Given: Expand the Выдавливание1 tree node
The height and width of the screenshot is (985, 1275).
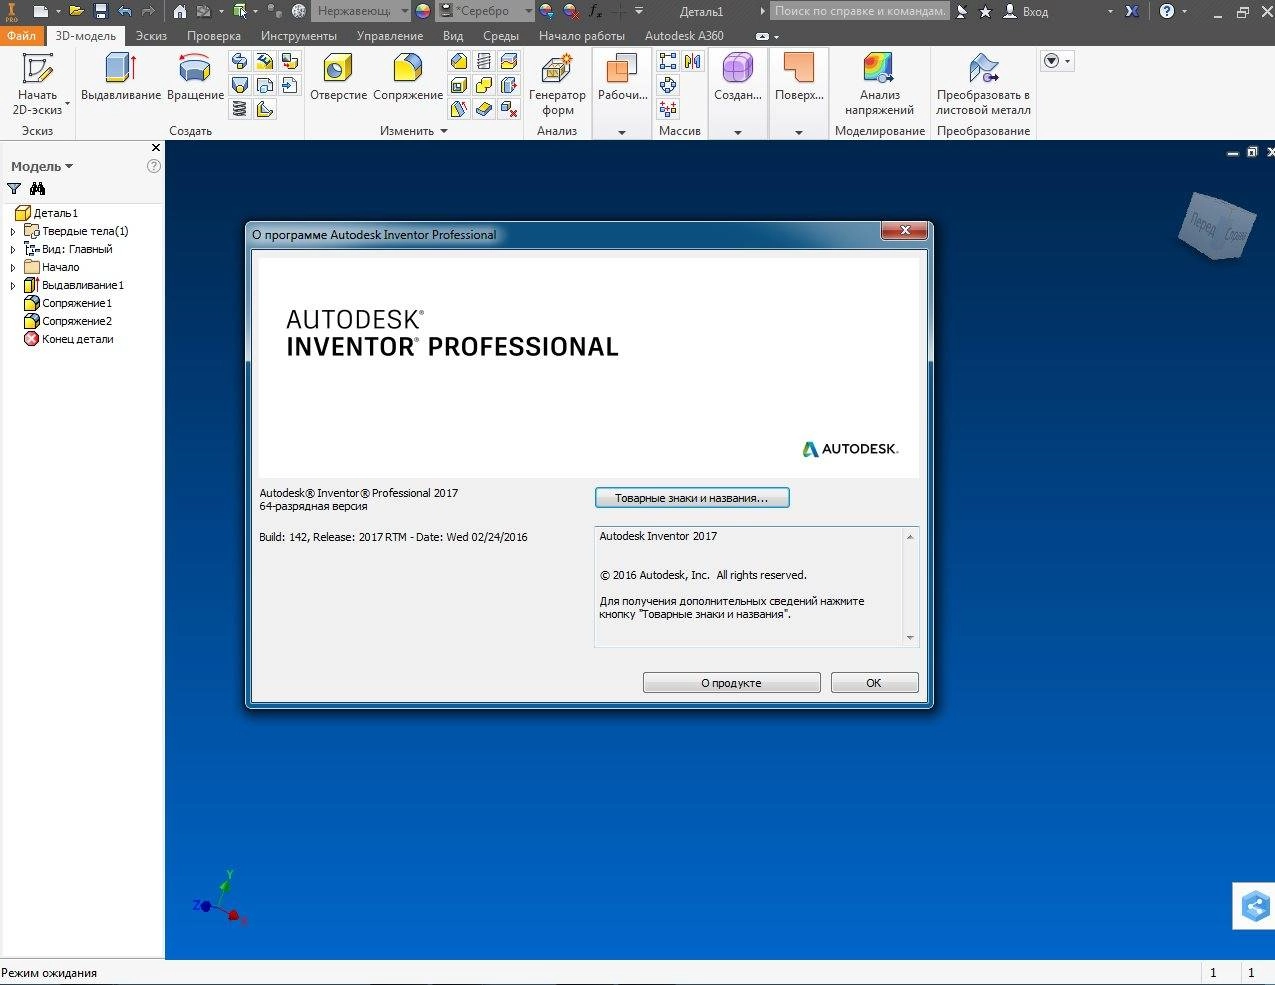Looking at the screenshot, I should (13, 285).
